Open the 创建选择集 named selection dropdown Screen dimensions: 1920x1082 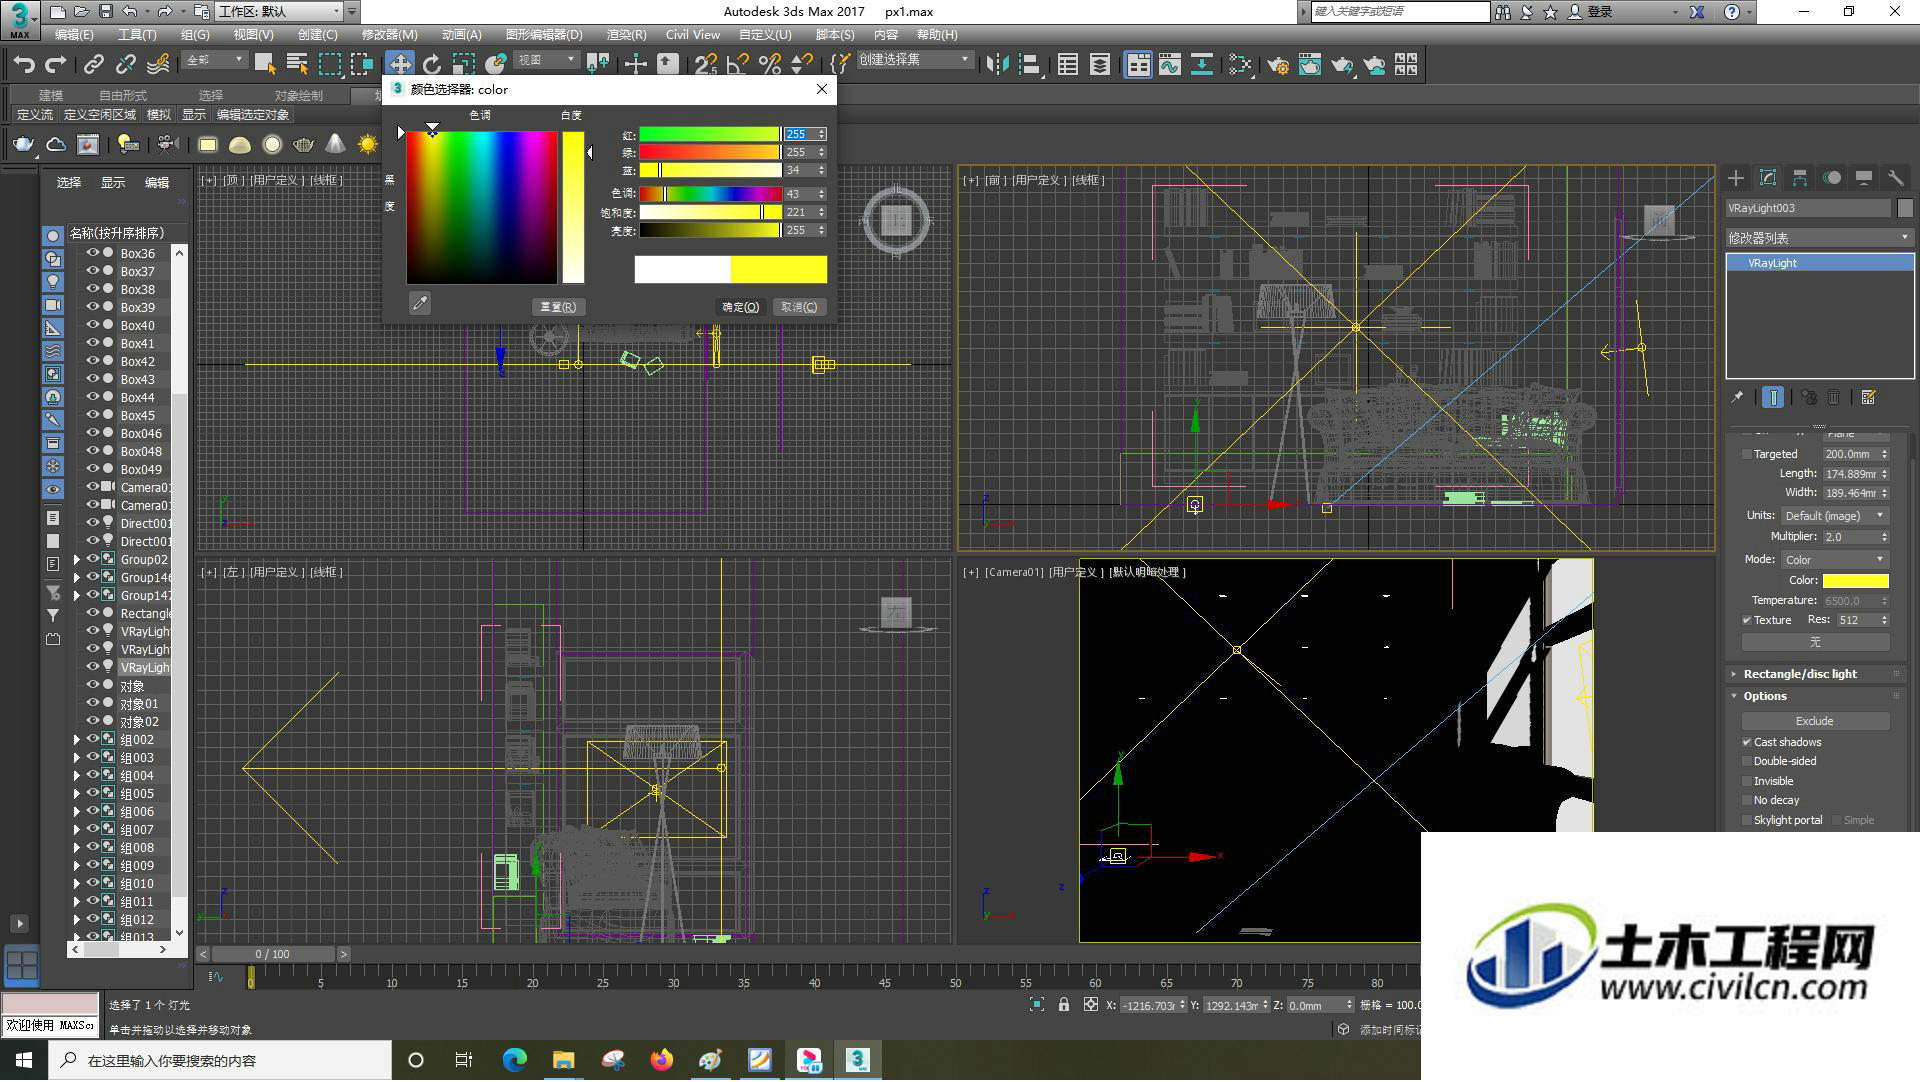tap(914, 60)
